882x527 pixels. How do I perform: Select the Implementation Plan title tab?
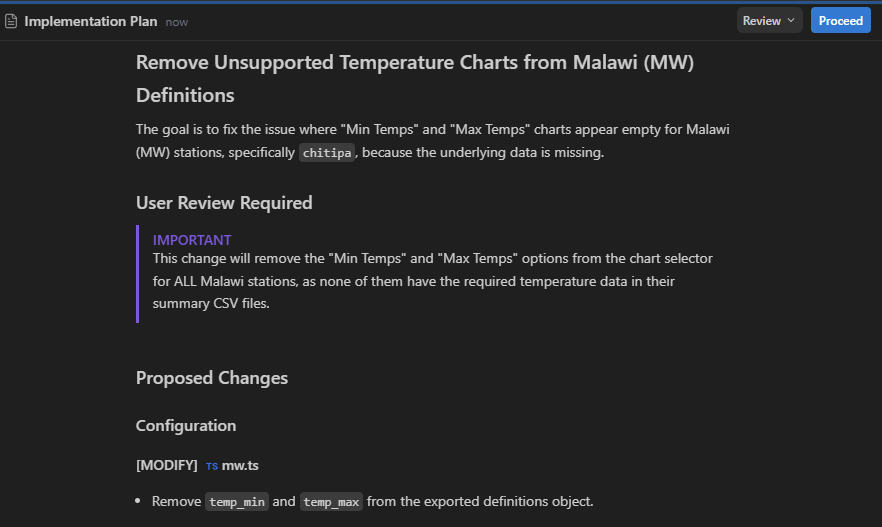click(90, 21)
